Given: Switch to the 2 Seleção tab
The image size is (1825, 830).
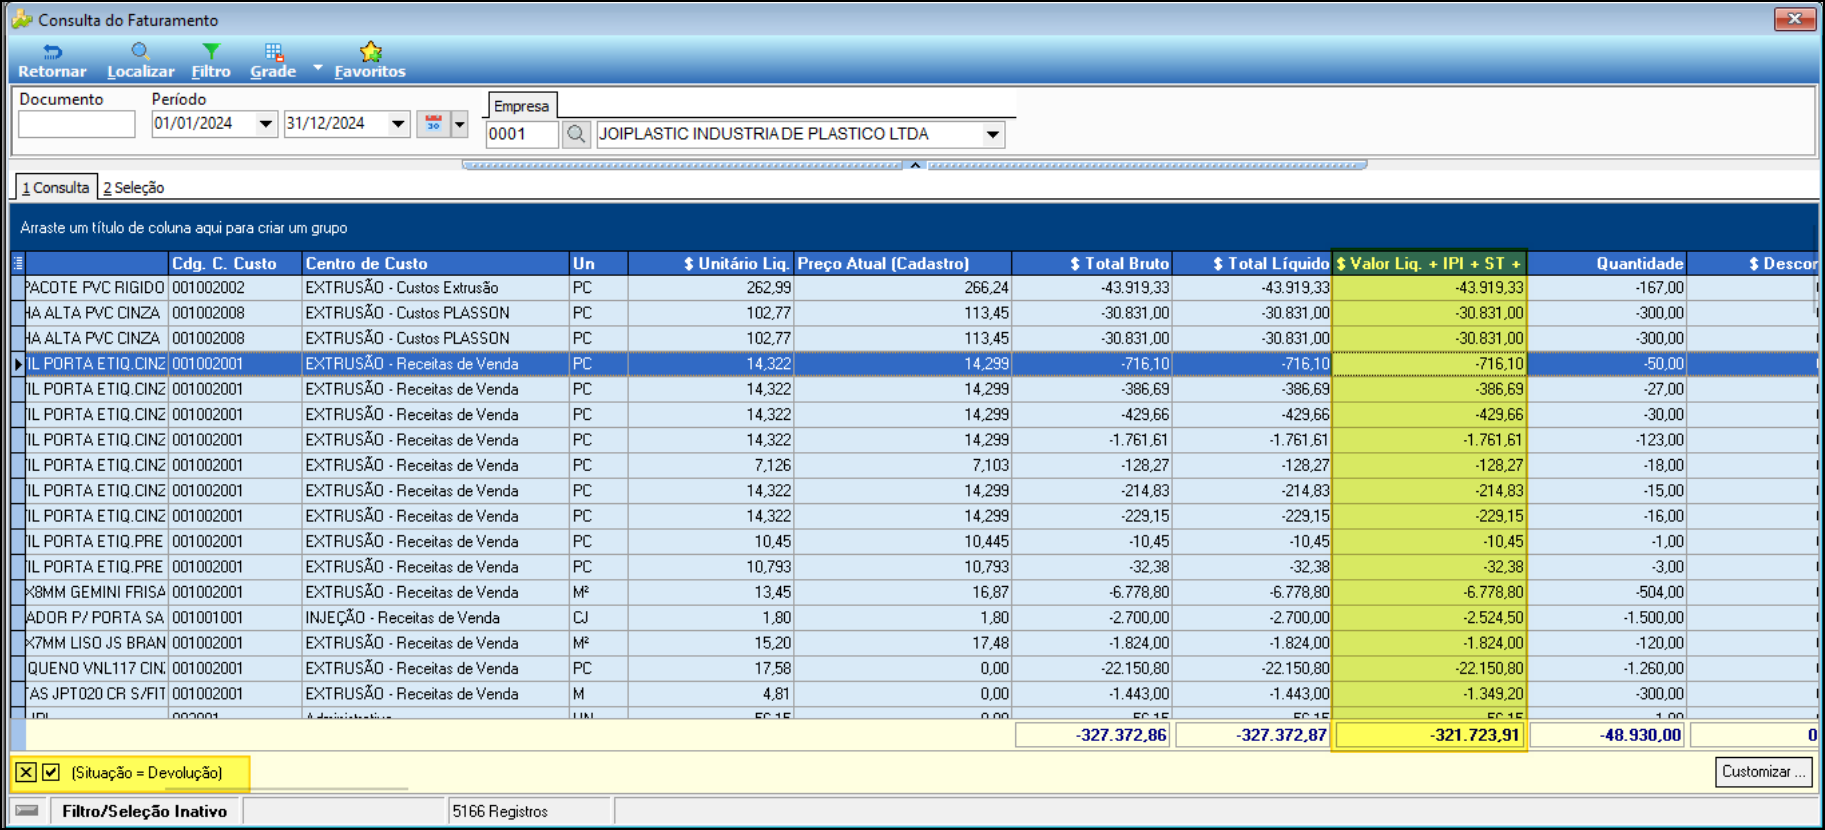Looking at the screenshot, I should coord(134,187).
